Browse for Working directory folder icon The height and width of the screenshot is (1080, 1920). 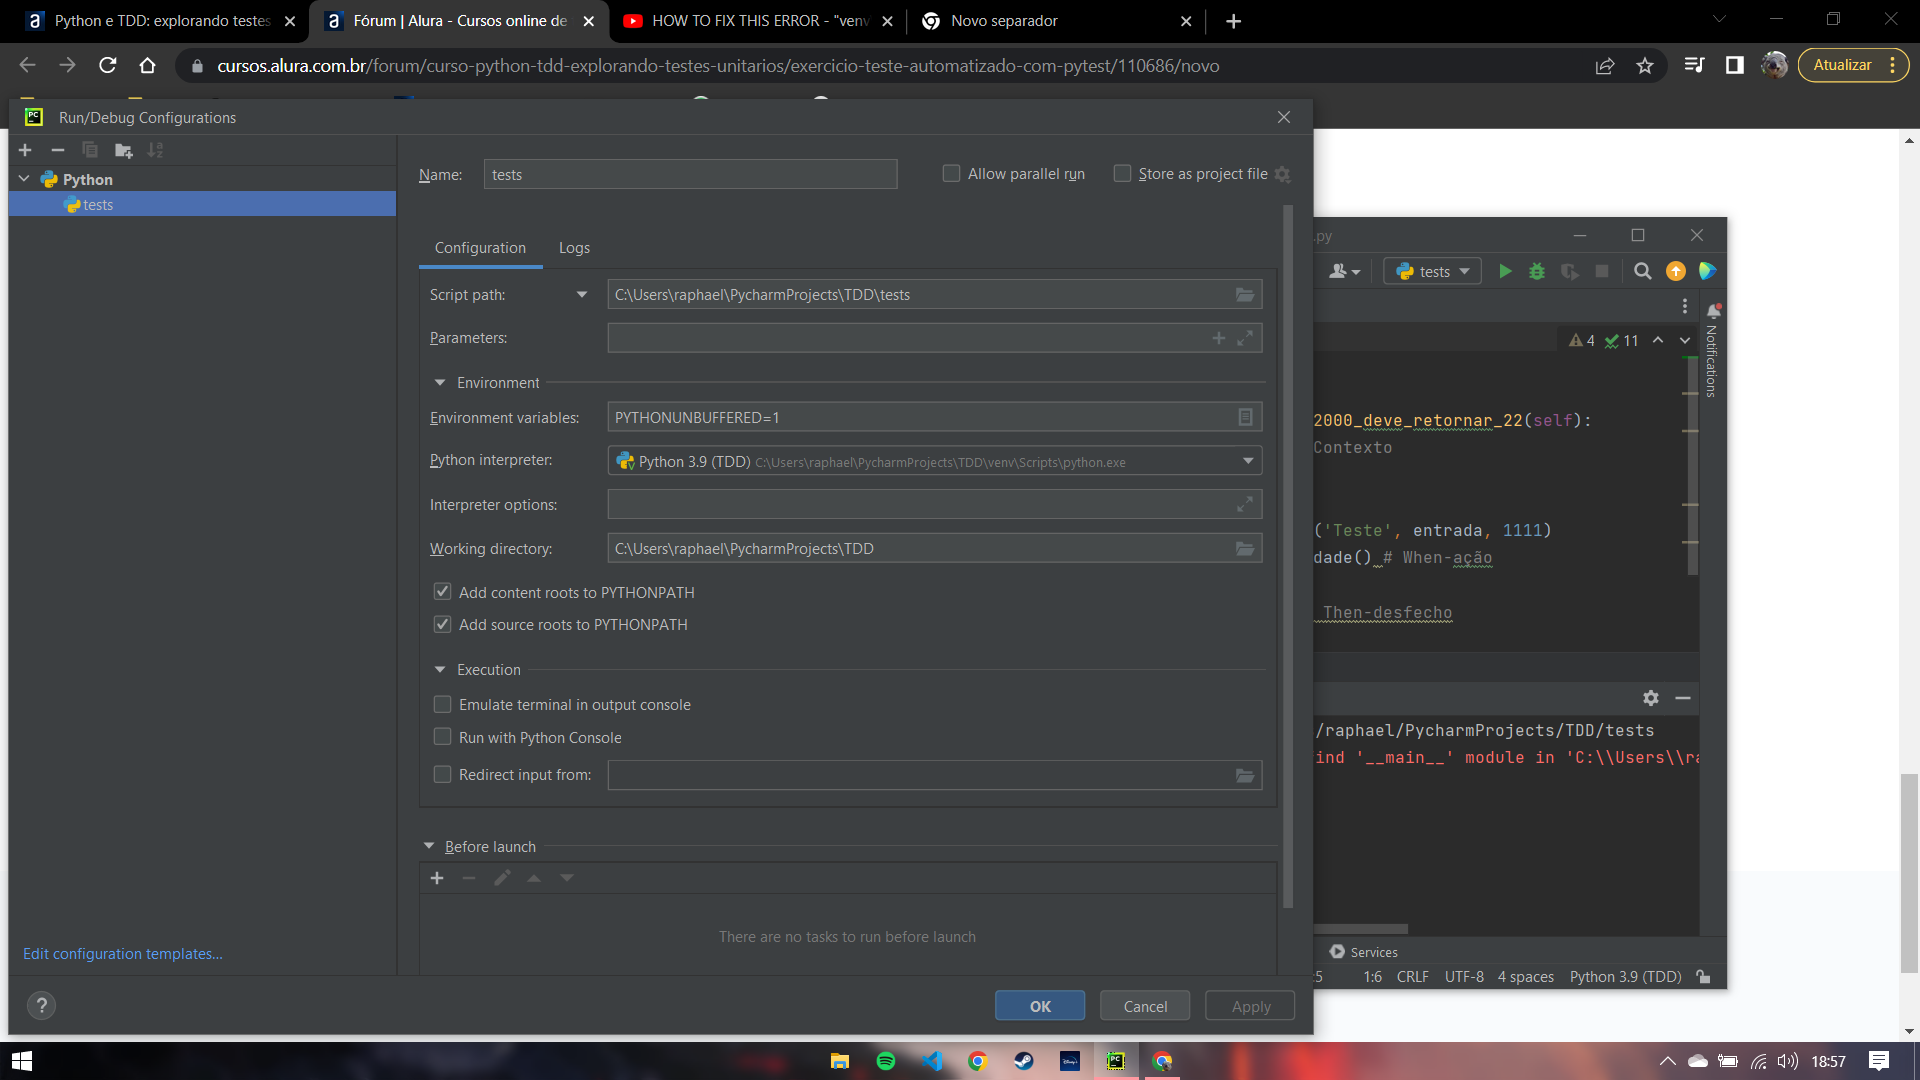click(1245, 549)
